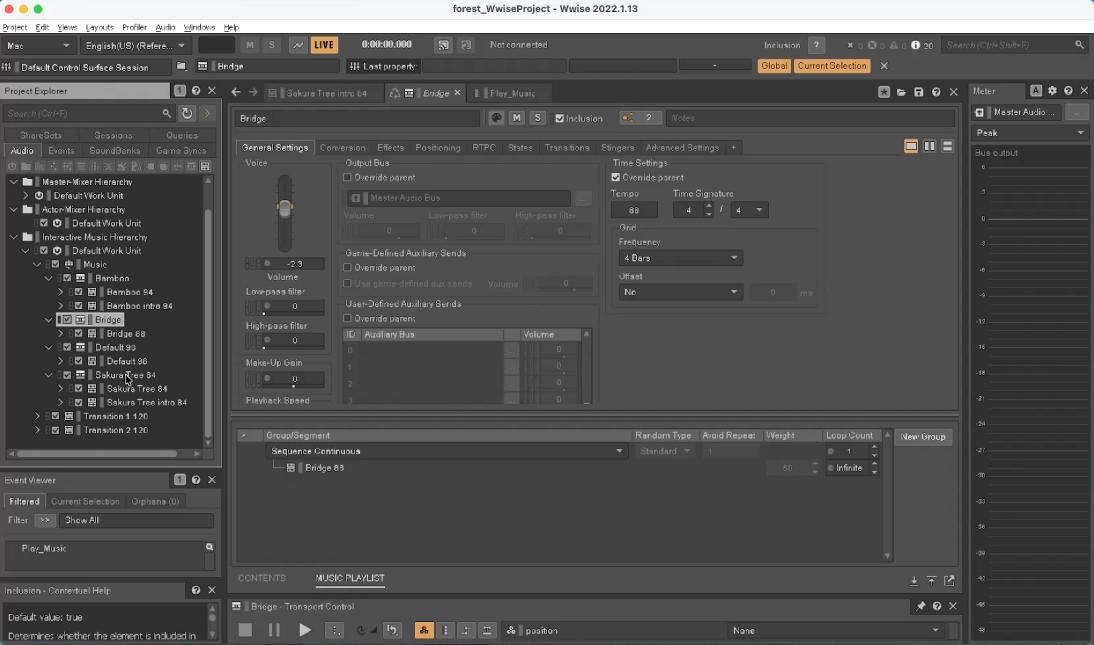Click Show All in Event Viewer
The height and width of the screenshot is (645, 1094).
click(x=137, y=520)
